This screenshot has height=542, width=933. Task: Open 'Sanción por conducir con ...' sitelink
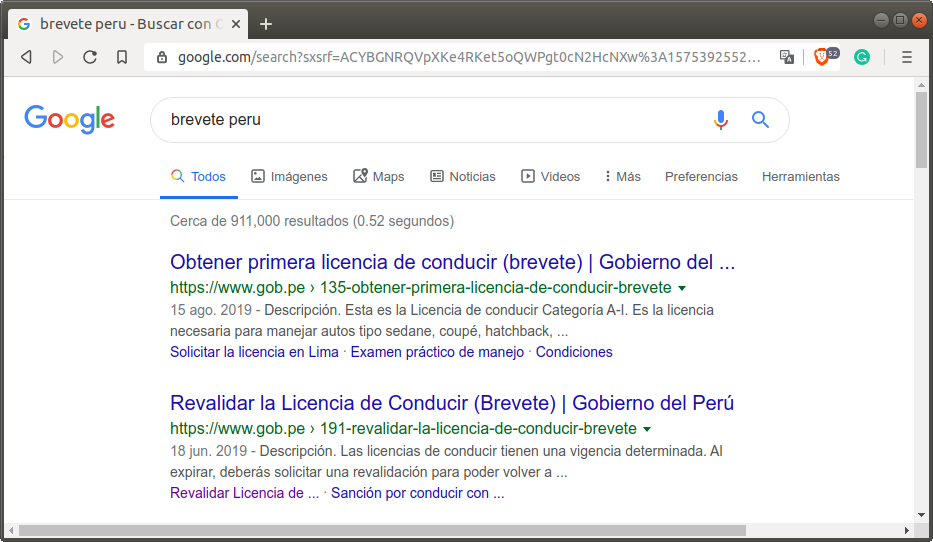pos(417,493)
